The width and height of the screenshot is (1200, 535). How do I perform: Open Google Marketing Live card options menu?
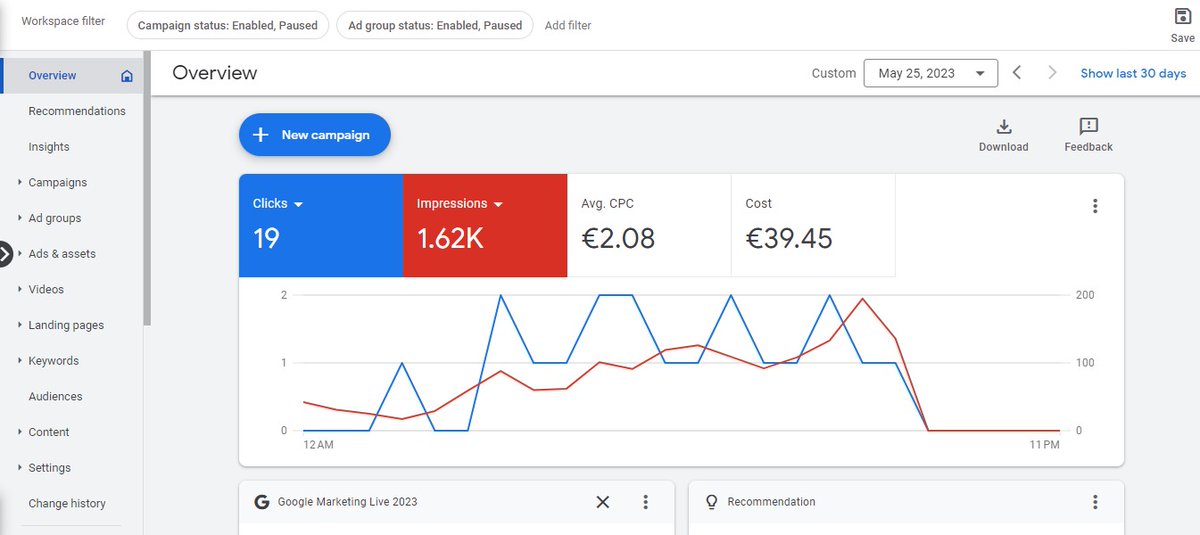click(646, 502)
